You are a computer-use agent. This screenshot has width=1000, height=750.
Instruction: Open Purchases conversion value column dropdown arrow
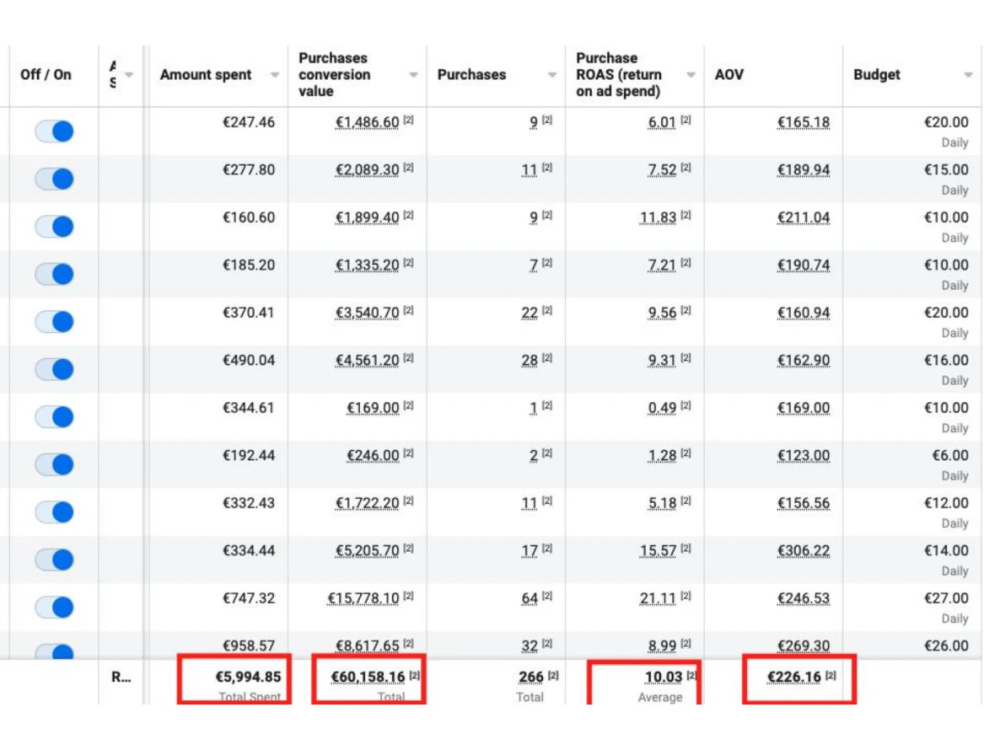pyautogui.click(x=413, y=75)
